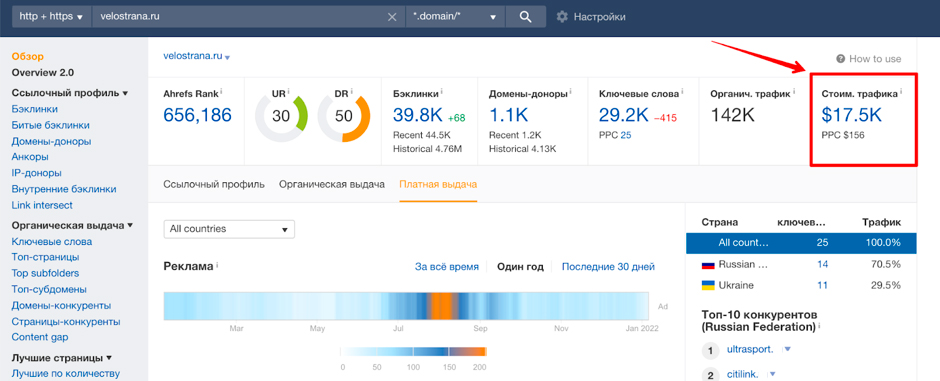The width and height of the screenshot is (940, 381).
Task: Select За всё время time range
Action: (x=447, y=267)
